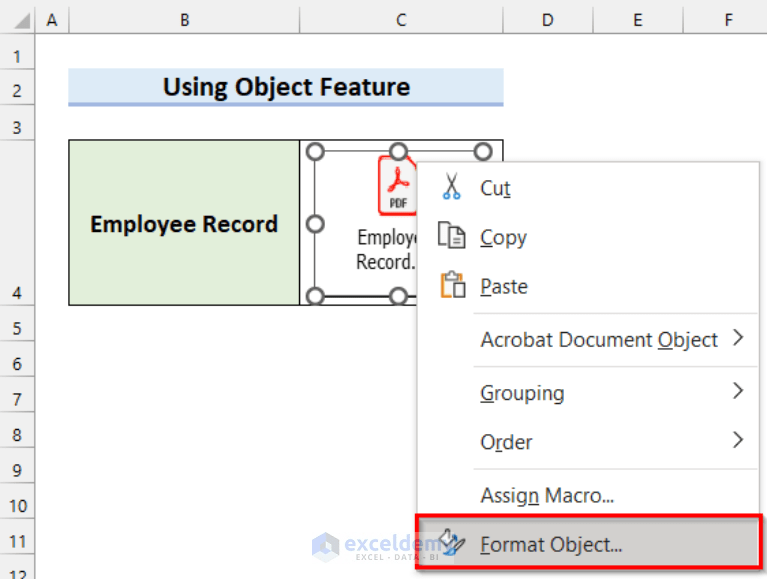Select column C header
This screenshot has height=579, width=767.
pyautogui.click(x=401, y=20)
